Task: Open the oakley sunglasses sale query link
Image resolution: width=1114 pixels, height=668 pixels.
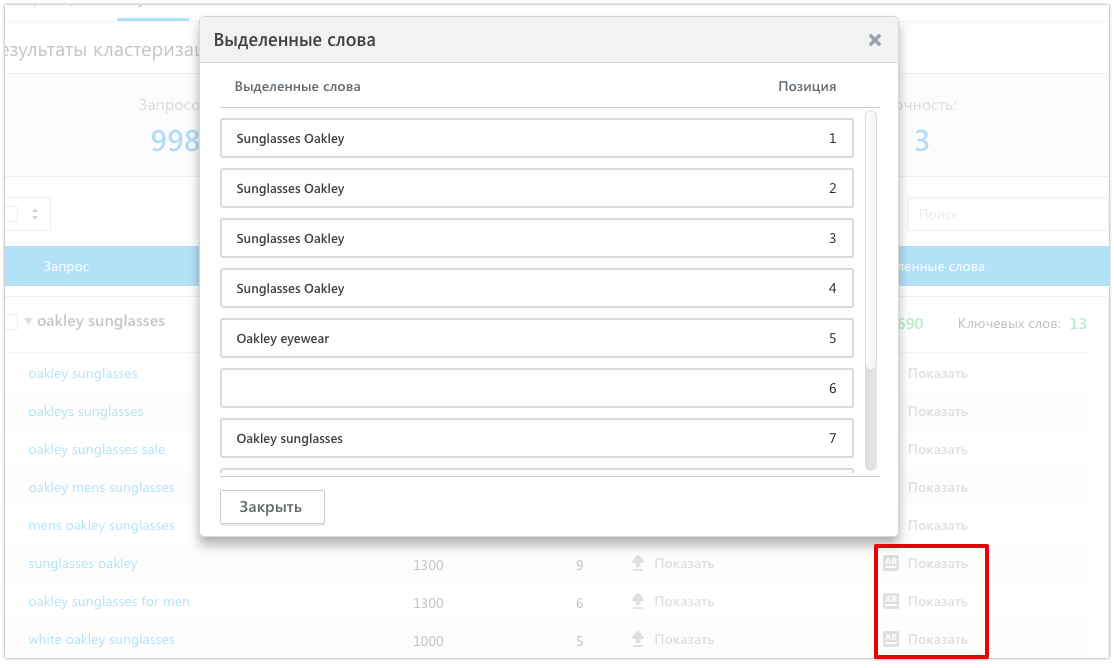Action: (x=97, y=450)
